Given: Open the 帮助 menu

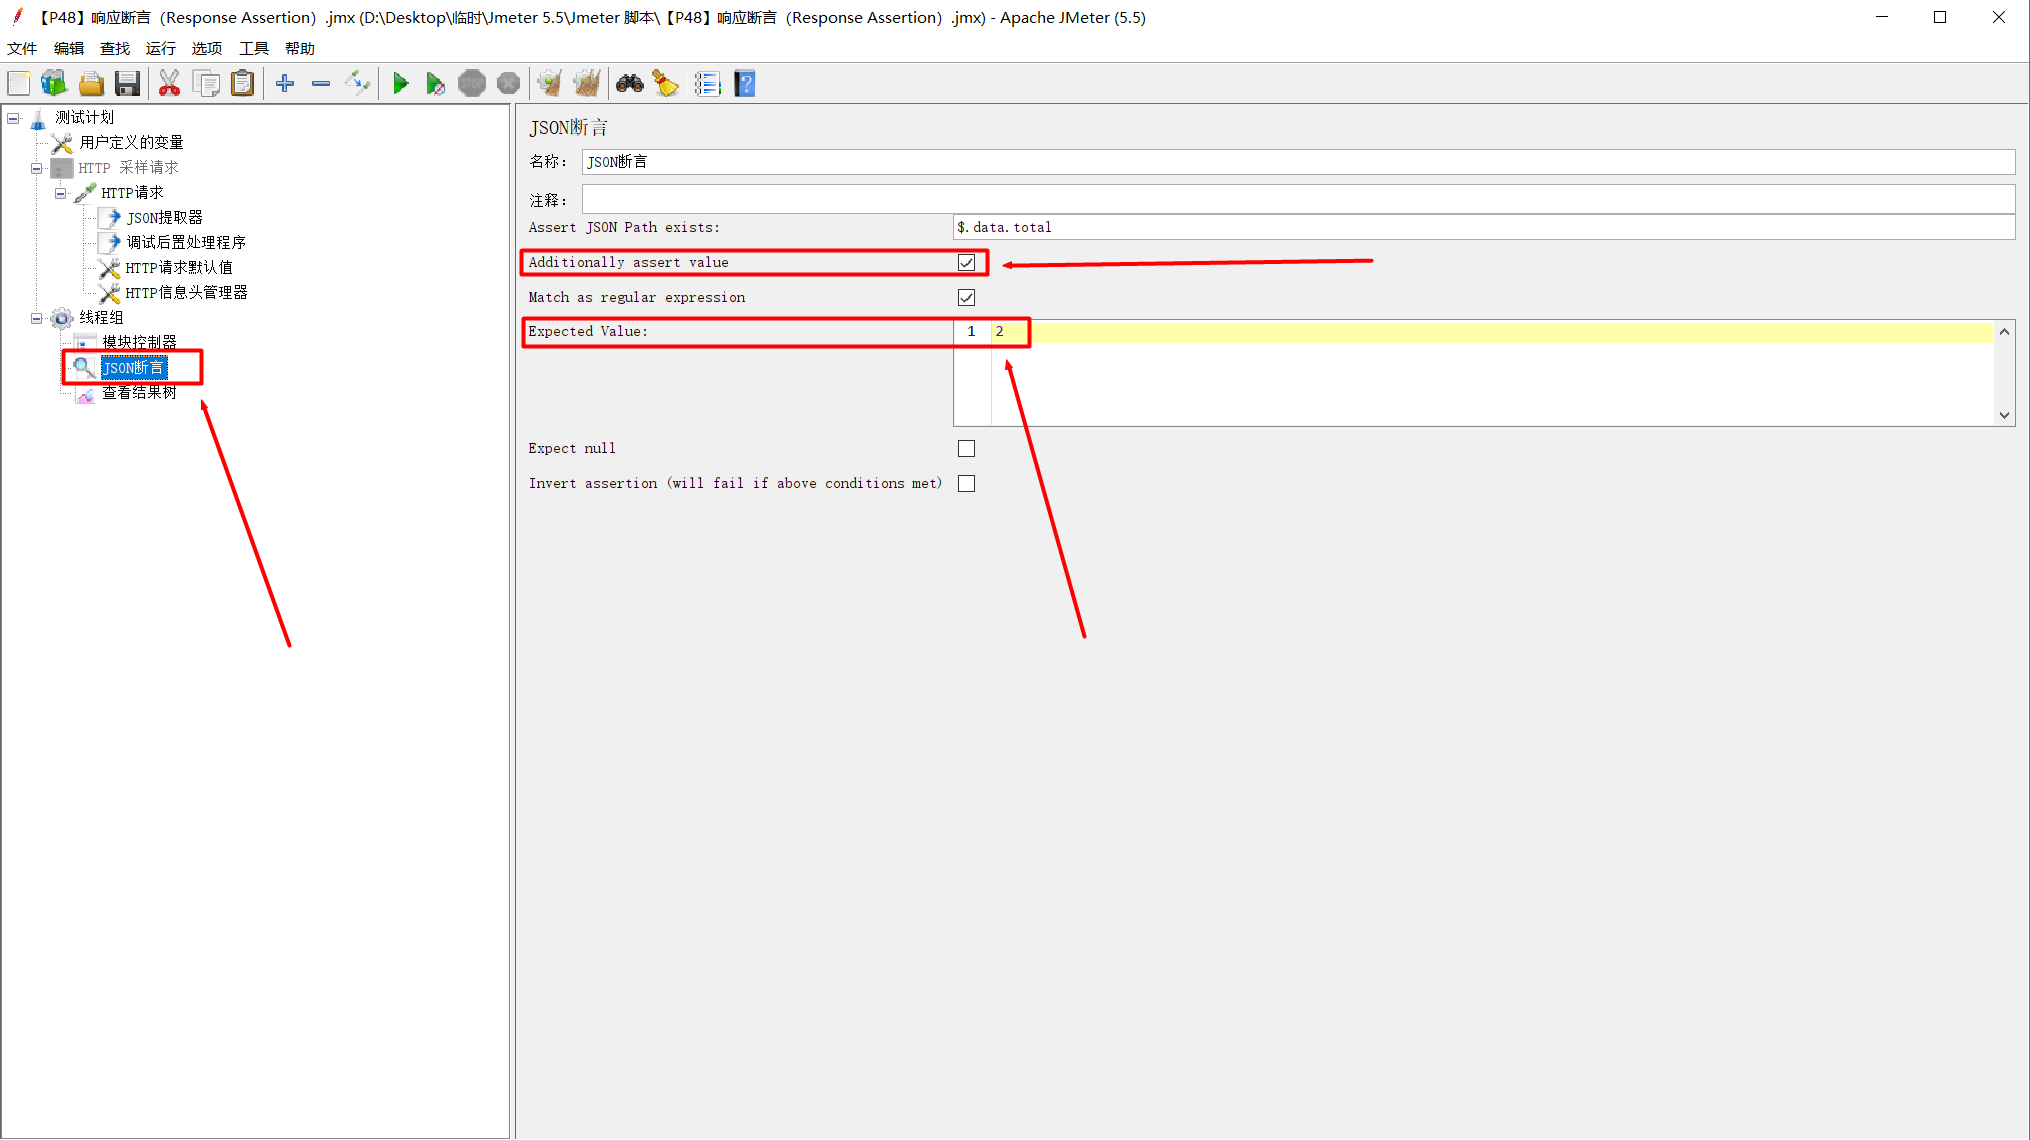Looking at the screenshot, I should 300,48.
